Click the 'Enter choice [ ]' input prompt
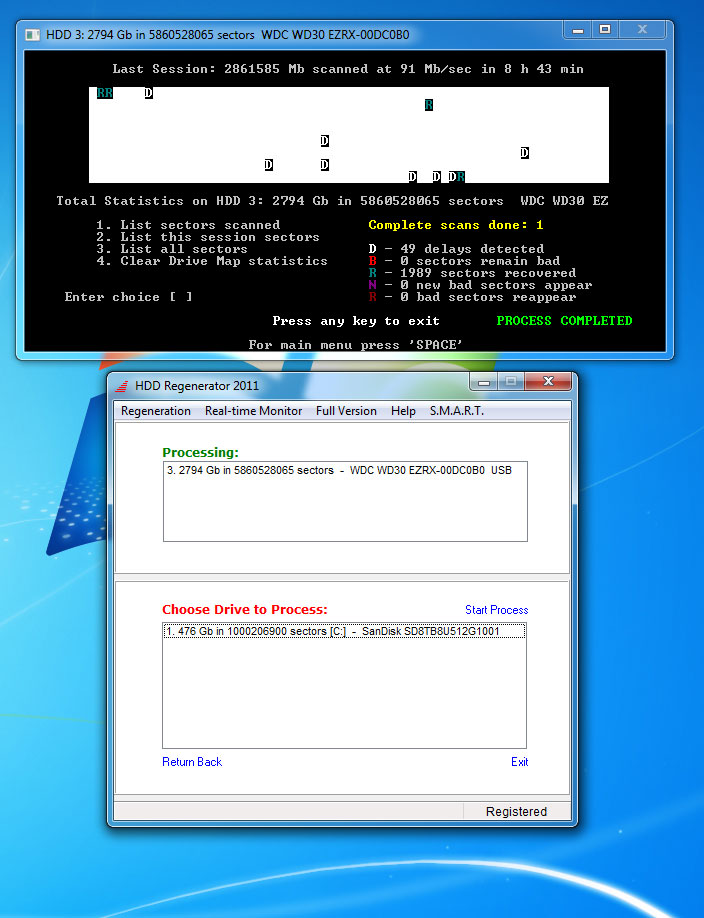This screenshot has height=918, width=704. click(x=128, y=297)
